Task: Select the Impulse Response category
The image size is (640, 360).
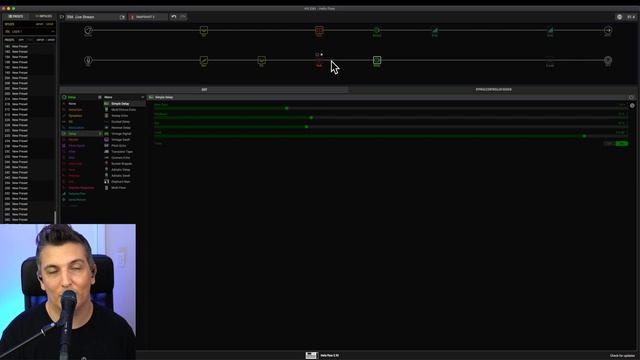Action: click(81, 188)
